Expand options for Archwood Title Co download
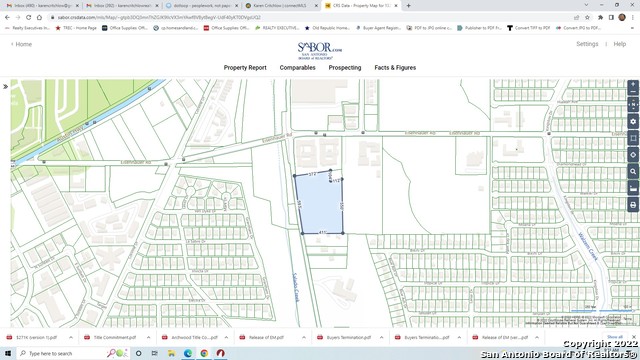Image resolution: width=640 pixels, height=360 pixels. pyautogui.click(x=226, y=338)
